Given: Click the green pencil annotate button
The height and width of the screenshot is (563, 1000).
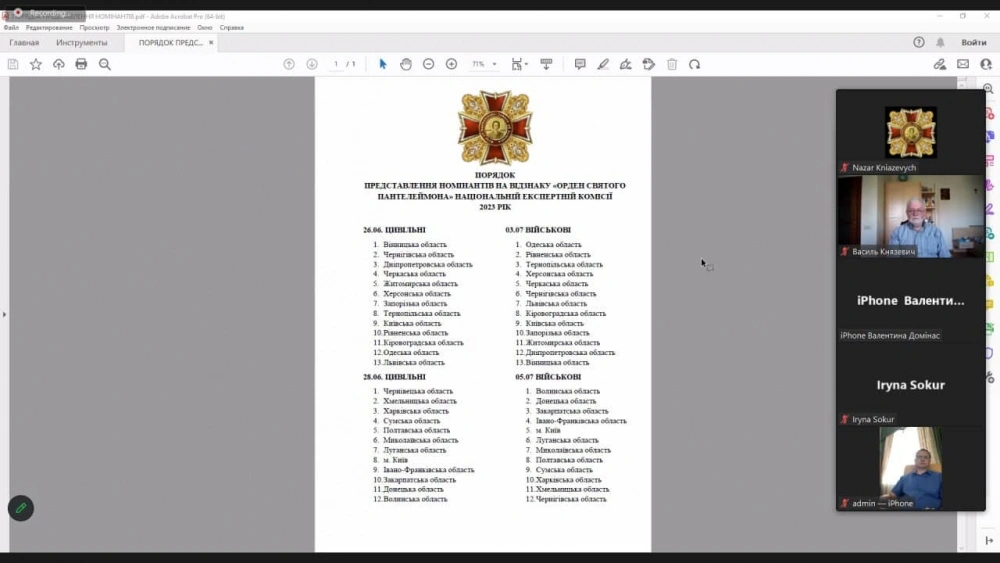Looking at the screenshot, I should click(20, 508).
